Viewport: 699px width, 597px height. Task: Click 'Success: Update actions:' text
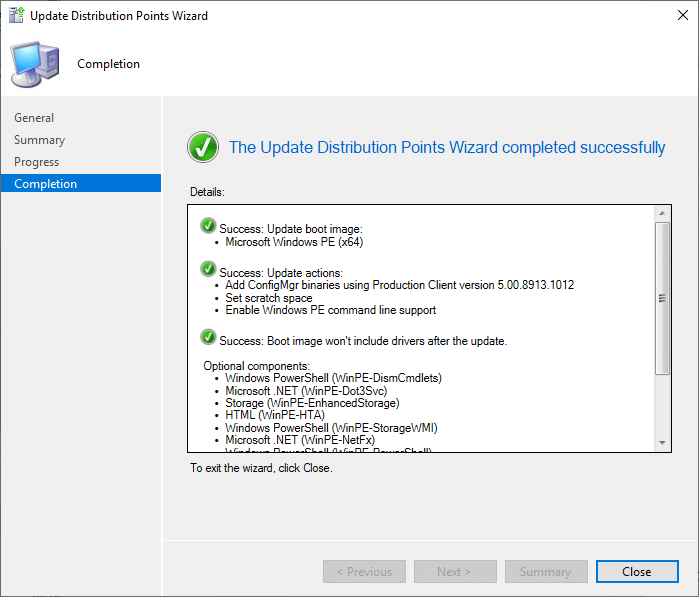click(x=281, y=273)
